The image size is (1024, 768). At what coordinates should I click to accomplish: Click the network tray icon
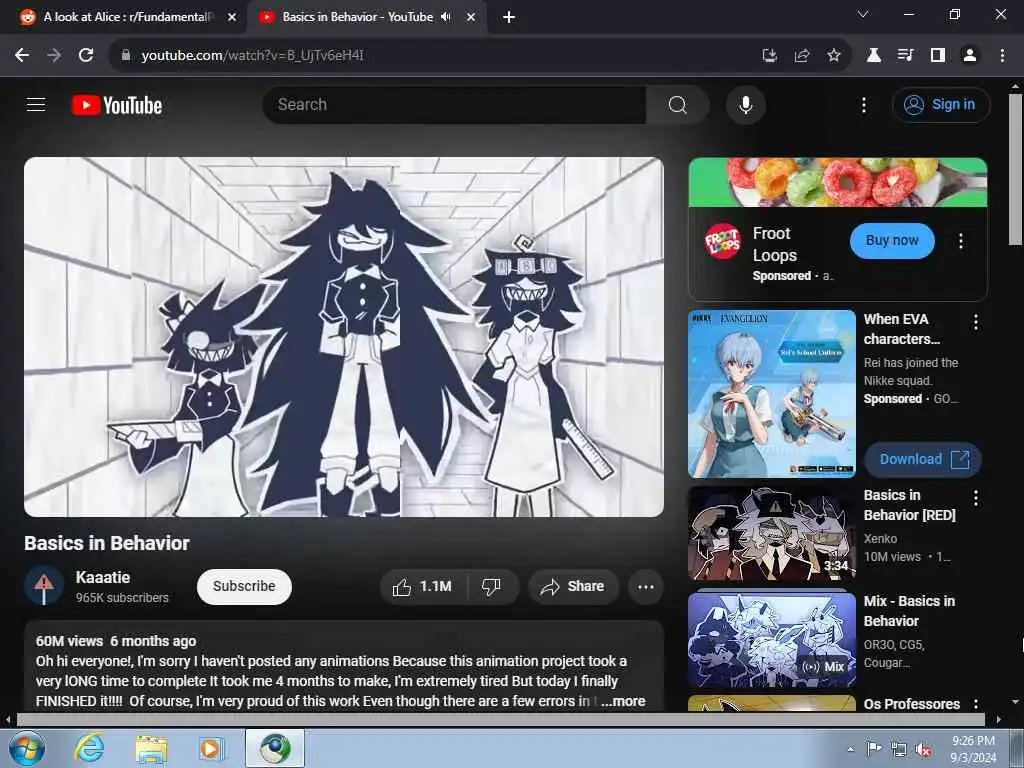pyautogui.click(x=899, y=749)
